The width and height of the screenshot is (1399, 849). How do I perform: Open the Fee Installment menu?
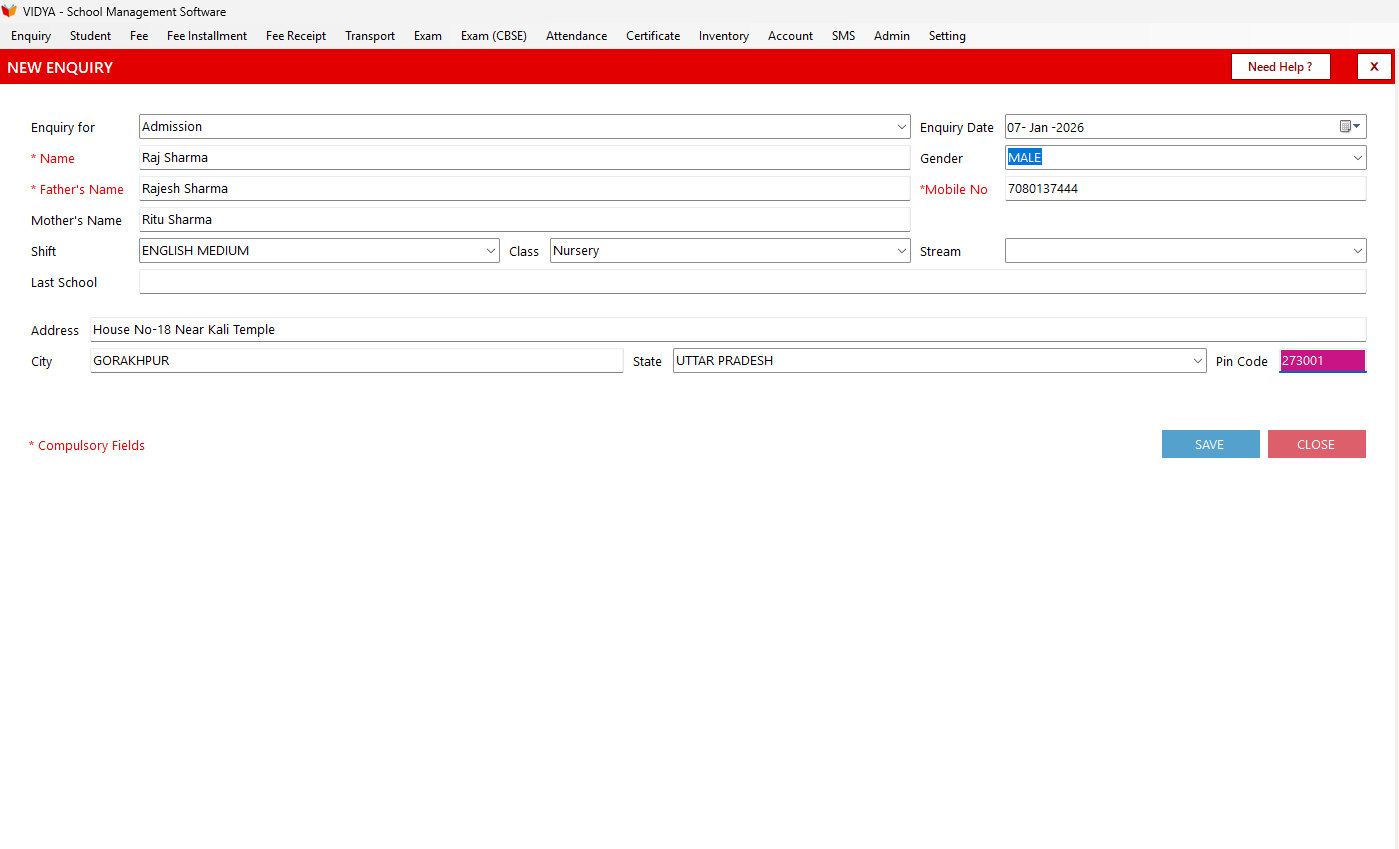point(207,36)
